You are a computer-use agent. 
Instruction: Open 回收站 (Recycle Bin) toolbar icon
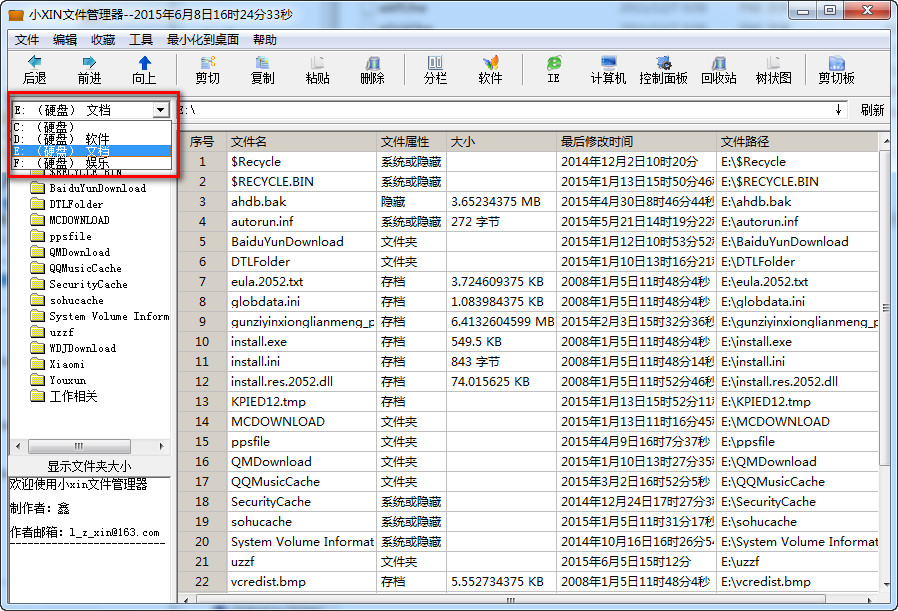pyautogui.click(x=718, y=69)
